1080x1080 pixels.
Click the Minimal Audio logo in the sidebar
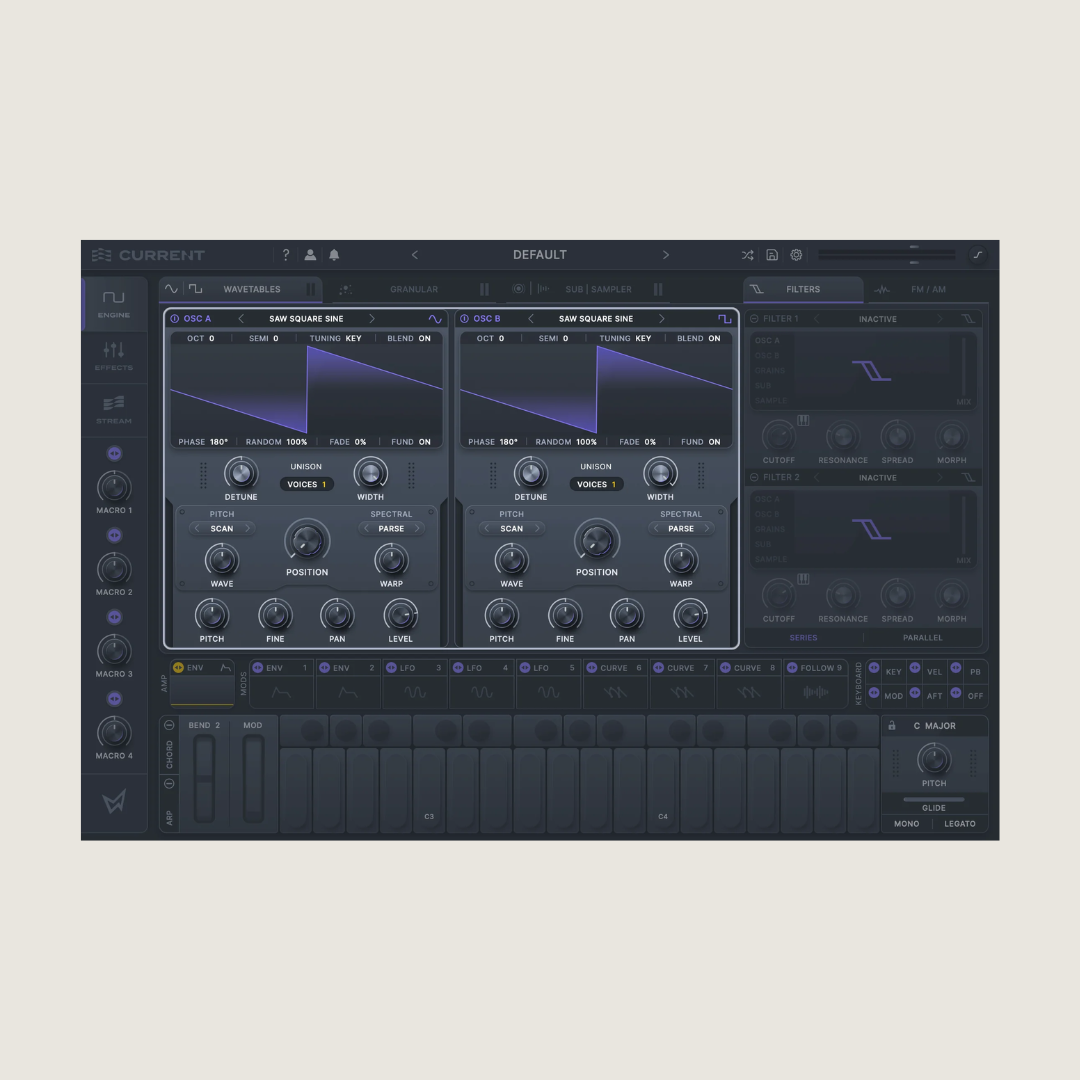(114, 802)
